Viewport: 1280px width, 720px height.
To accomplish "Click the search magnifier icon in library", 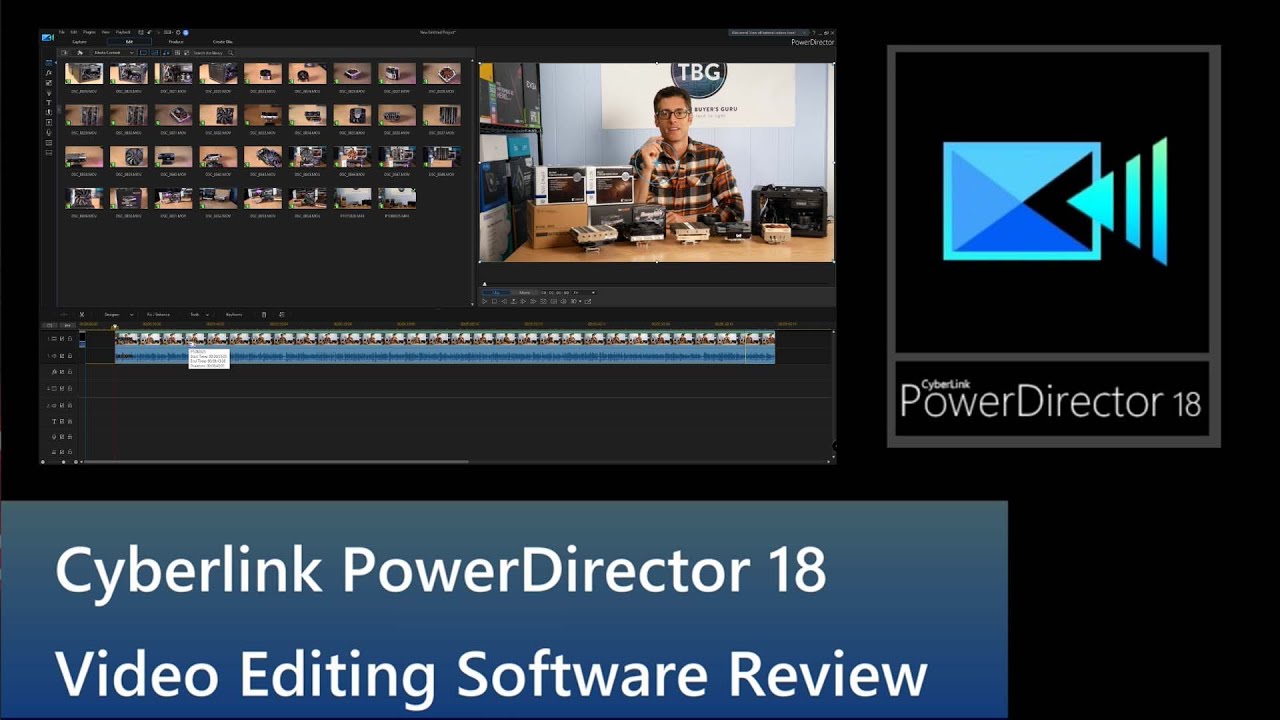I will tap(231, 52).
